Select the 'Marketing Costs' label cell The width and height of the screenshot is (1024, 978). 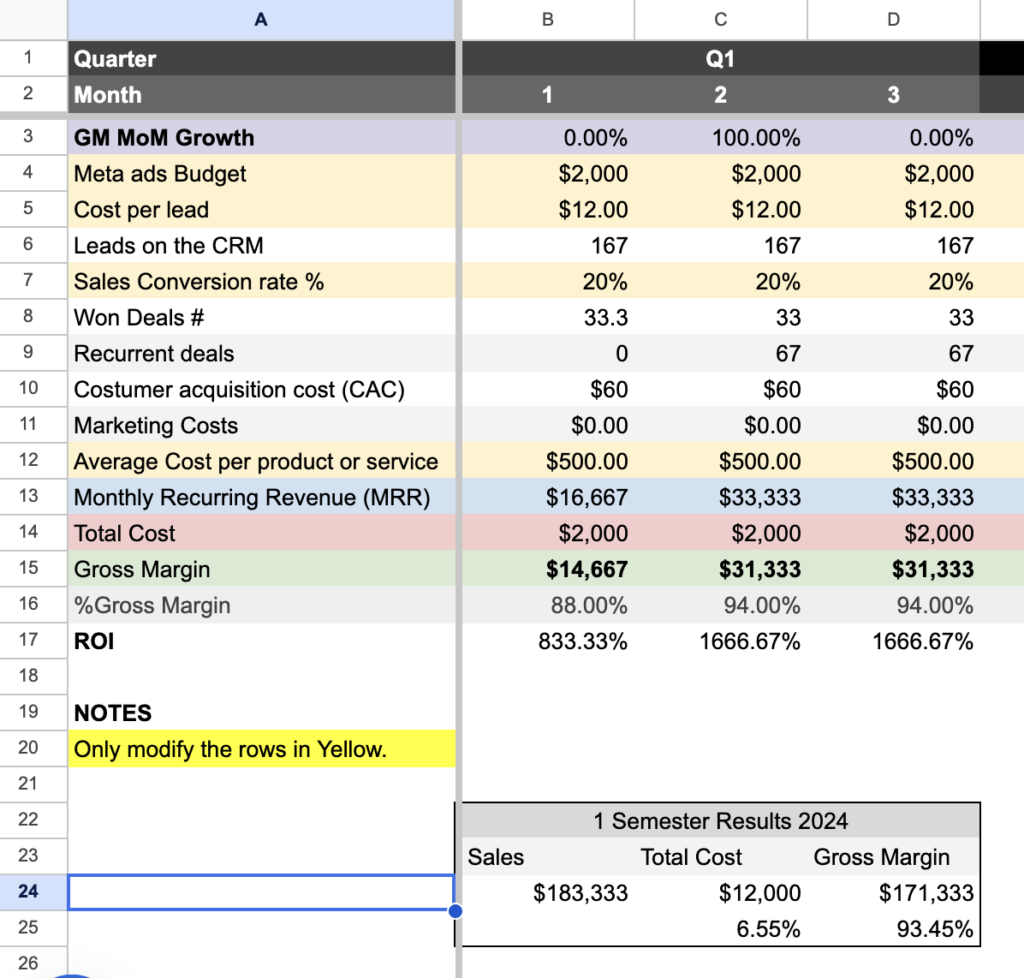point(261,425)
